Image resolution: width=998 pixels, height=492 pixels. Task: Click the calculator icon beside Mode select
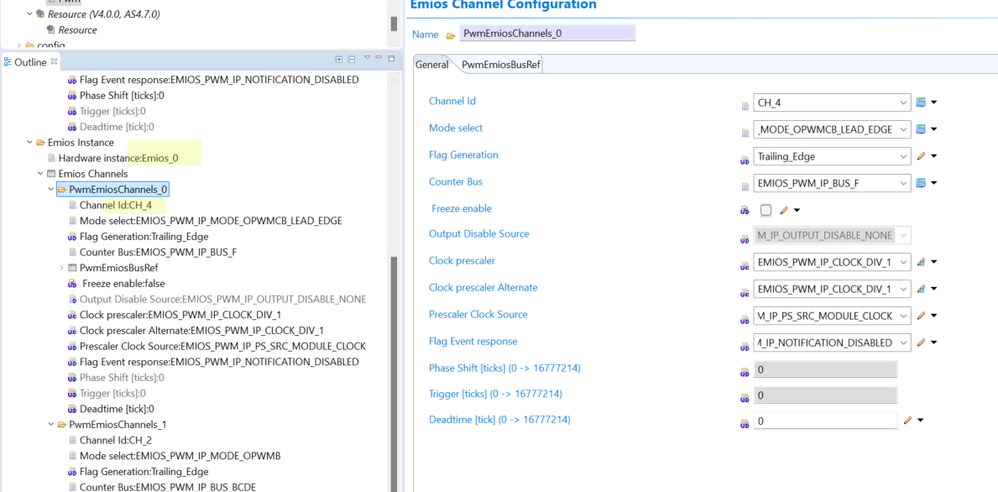(x=920, y=129)
